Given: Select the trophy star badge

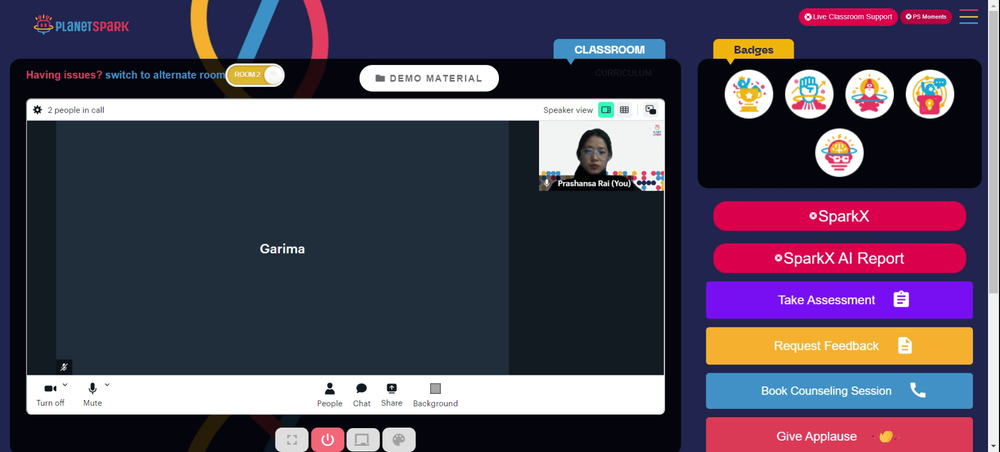Looking at the screenshot, I should [749, 94].
